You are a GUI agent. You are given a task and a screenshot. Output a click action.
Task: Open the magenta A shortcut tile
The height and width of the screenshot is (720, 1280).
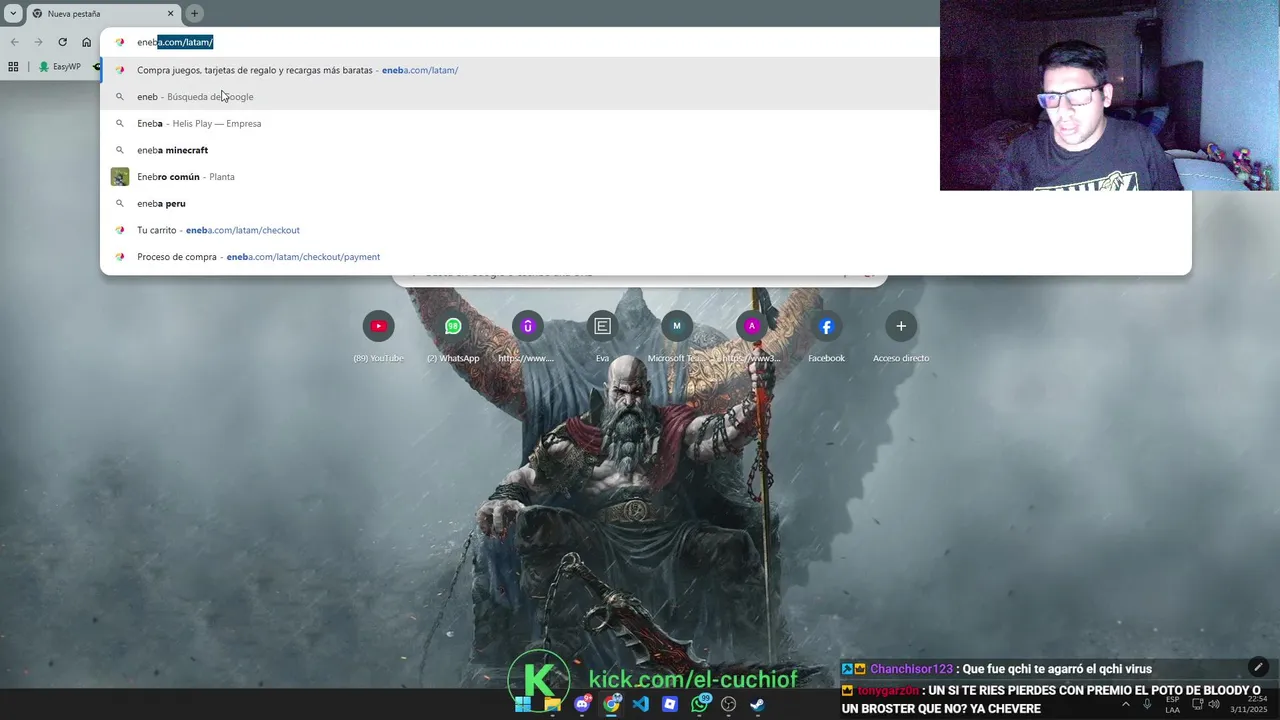click(751, 336)
